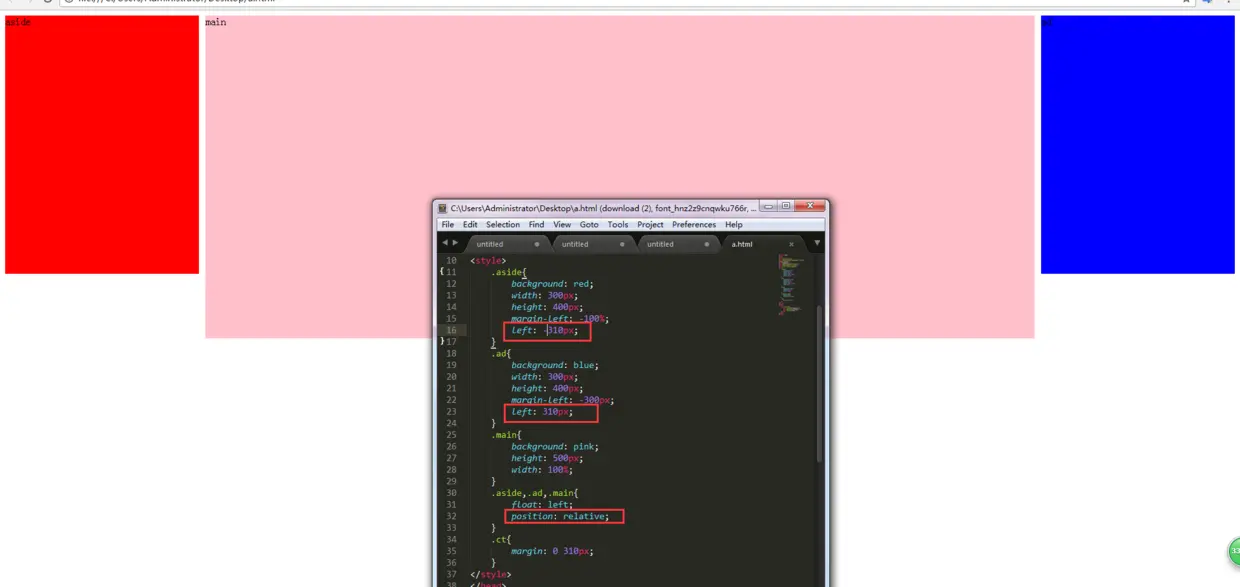Open the View menu
The width and height of the screenshot is (1240, 587).
coord(562,225)
